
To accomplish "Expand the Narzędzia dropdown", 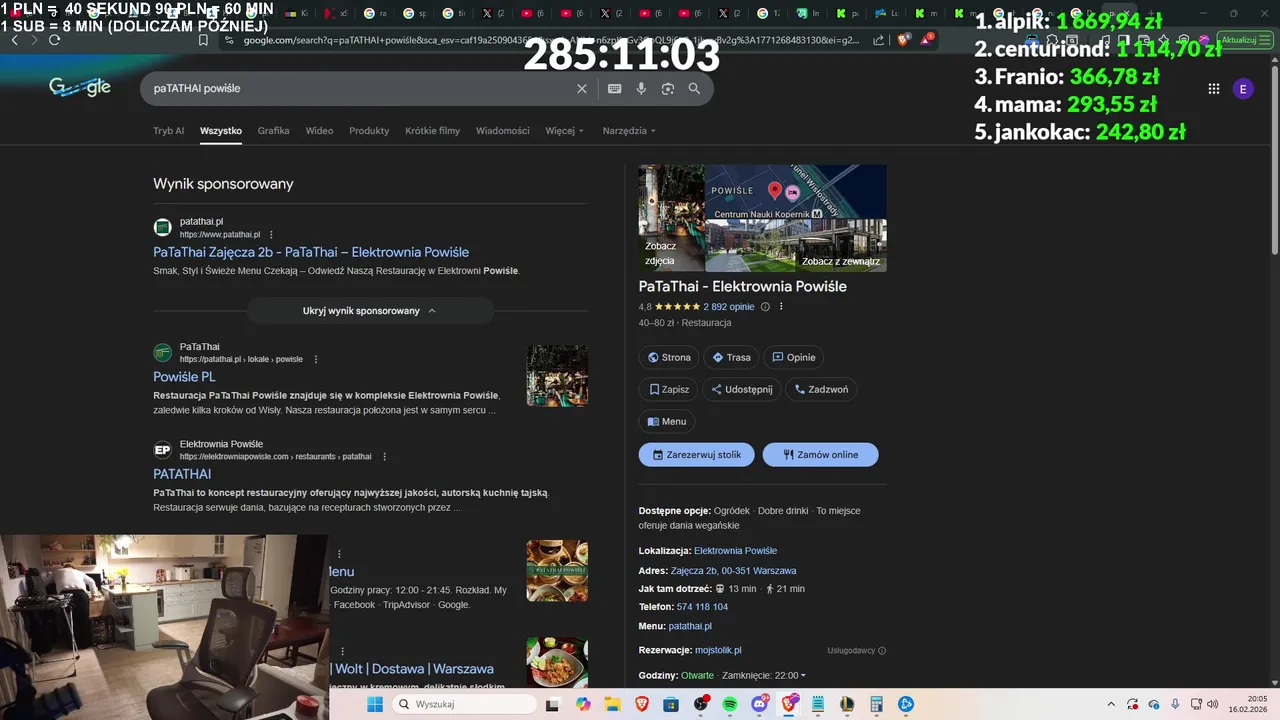I will [629, 131].
